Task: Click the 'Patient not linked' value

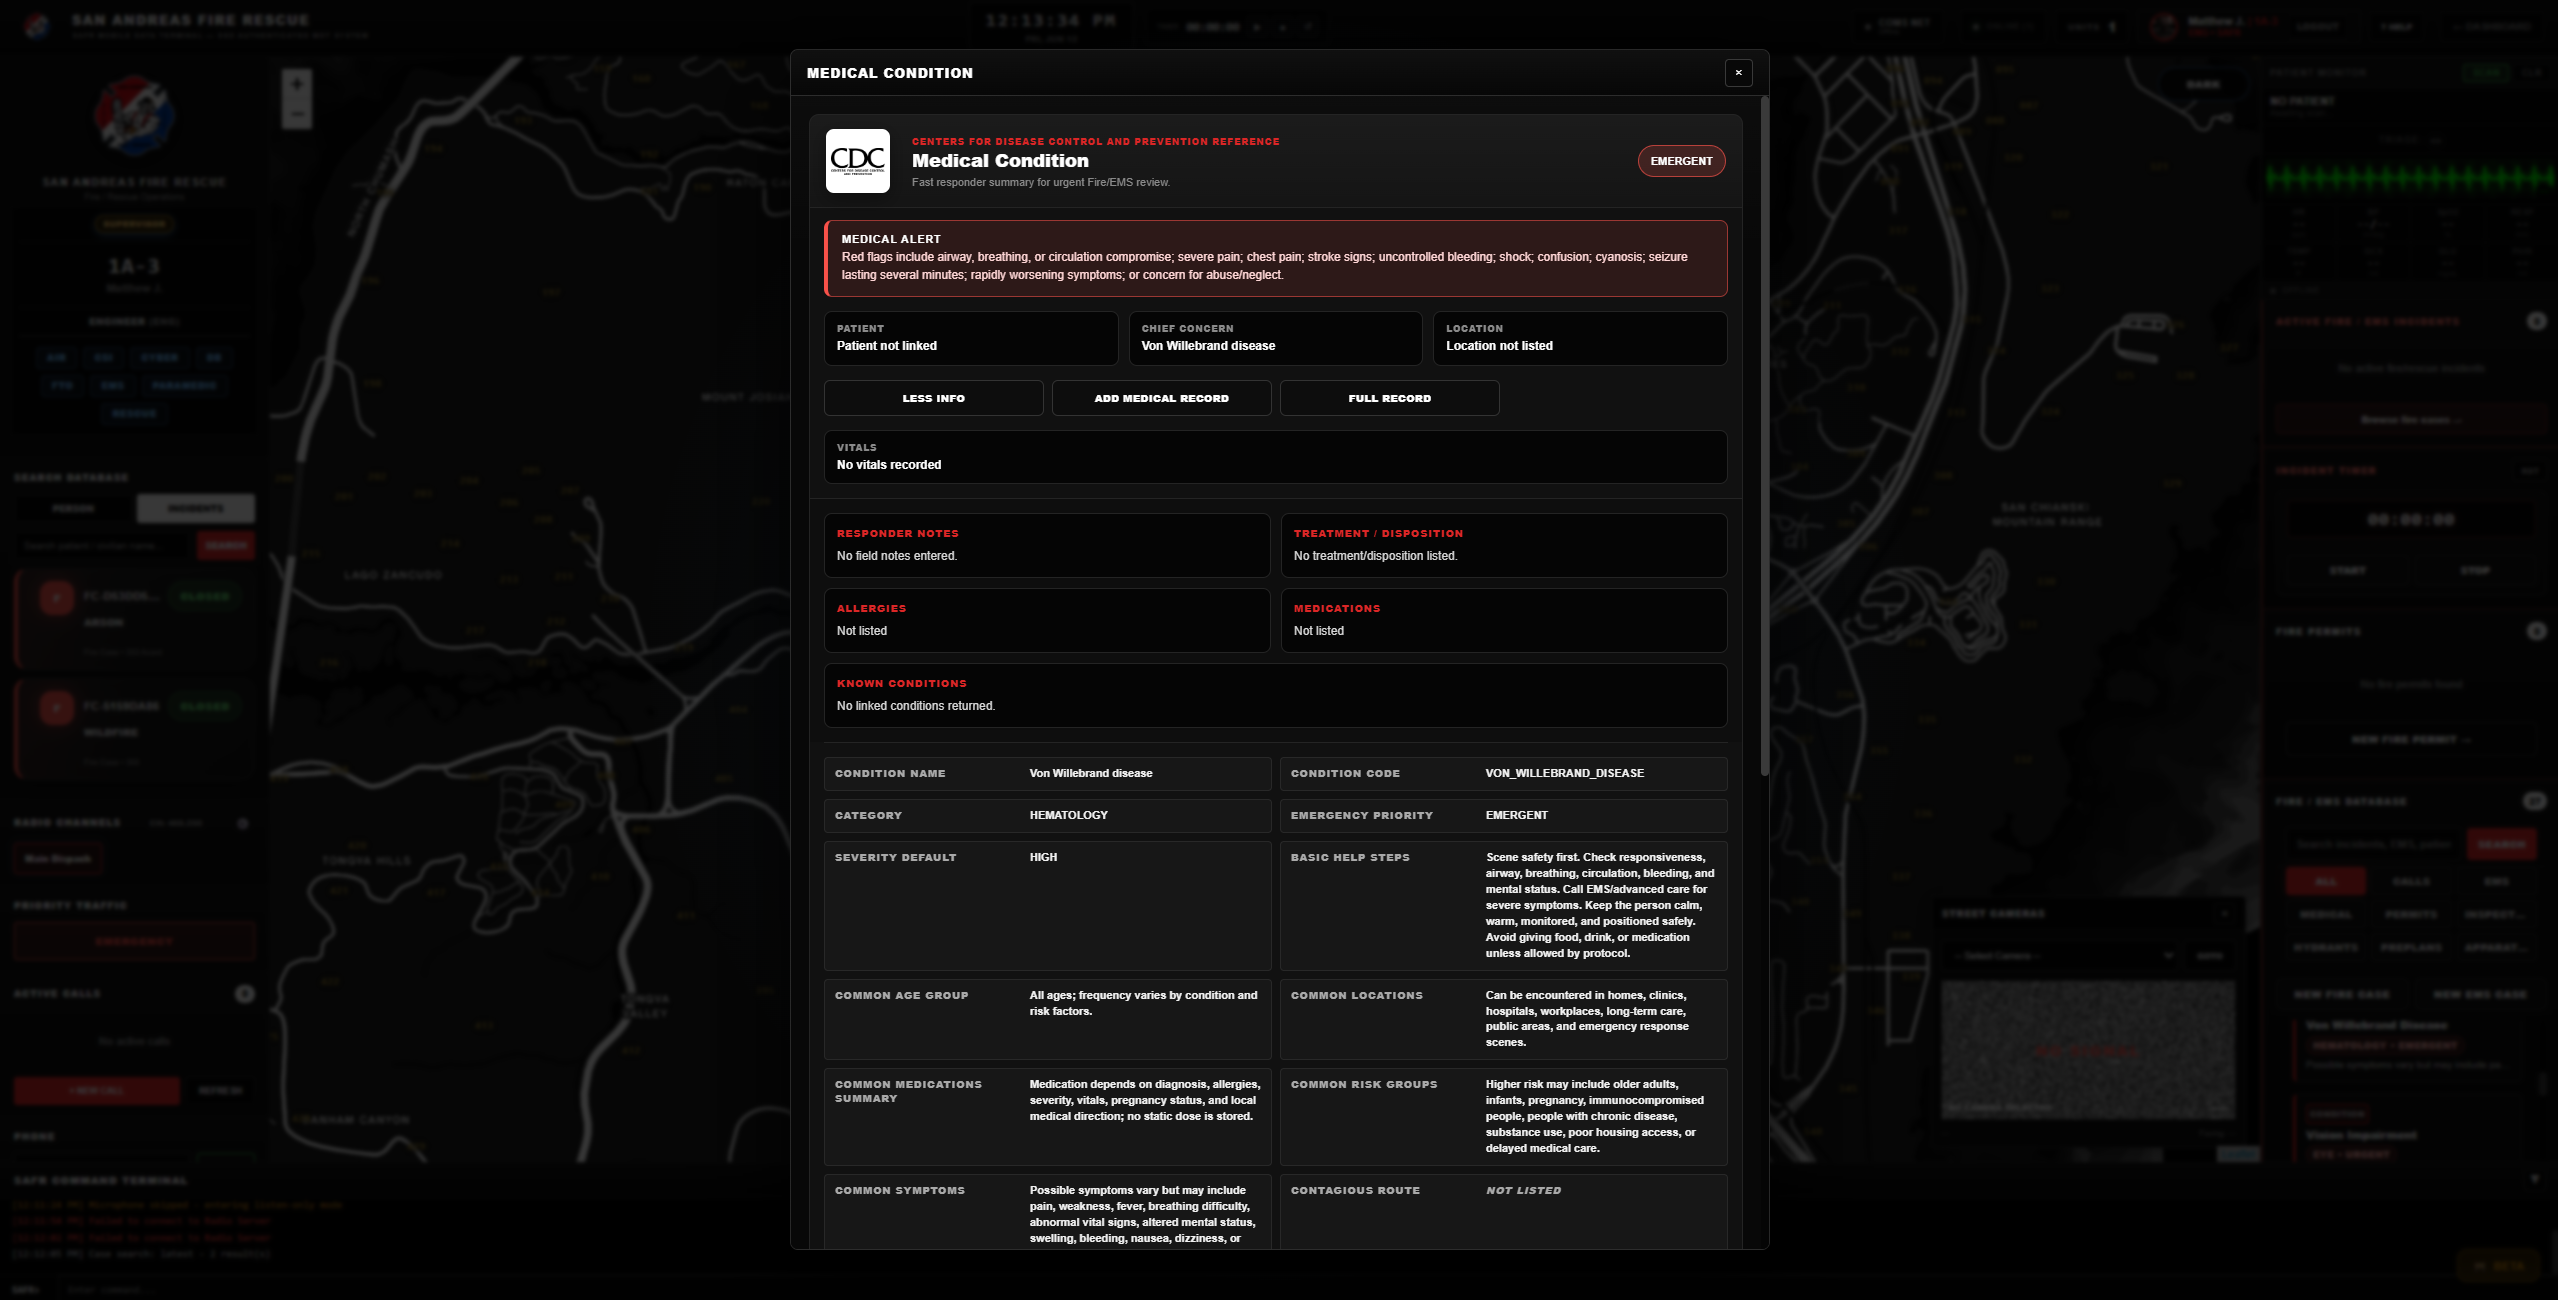Action: click(x=887, y=346)
